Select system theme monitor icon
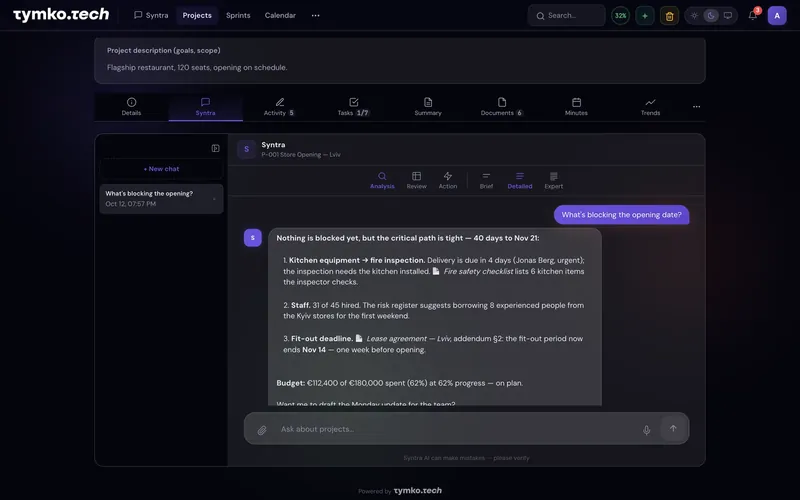Image resolution: width=800 pixels, height=500 pixels. 728,15
